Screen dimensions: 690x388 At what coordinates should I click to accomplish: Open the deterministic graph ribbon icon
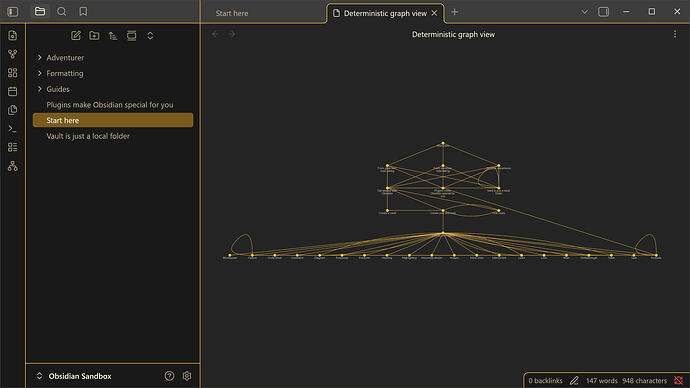click(13, 166)
